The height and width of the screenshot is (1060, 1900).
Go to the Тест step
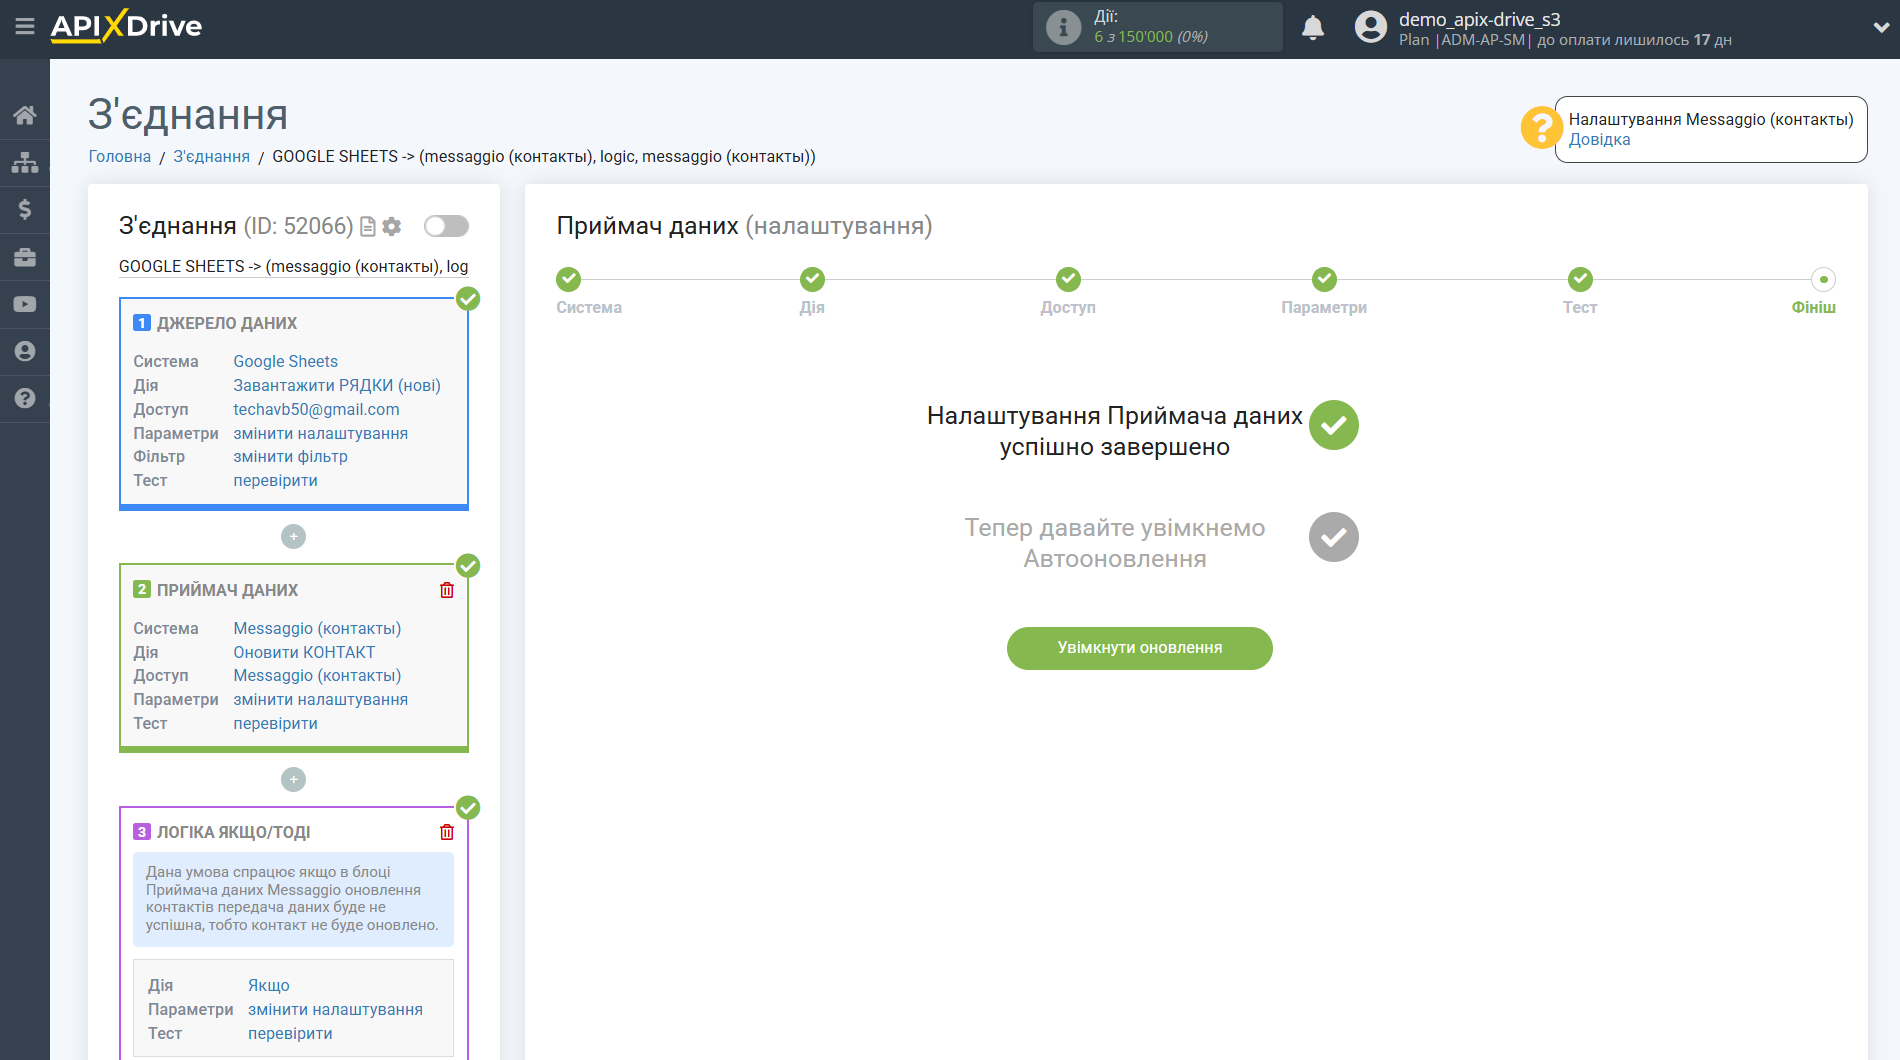(1580, 280)
